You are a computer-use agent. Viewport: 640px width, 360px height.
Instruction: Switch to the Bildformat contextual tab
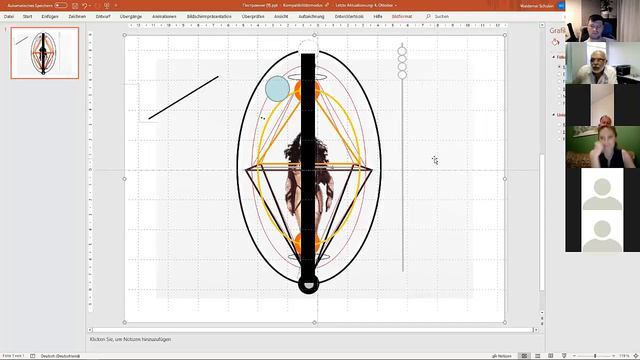click(402, 17)
